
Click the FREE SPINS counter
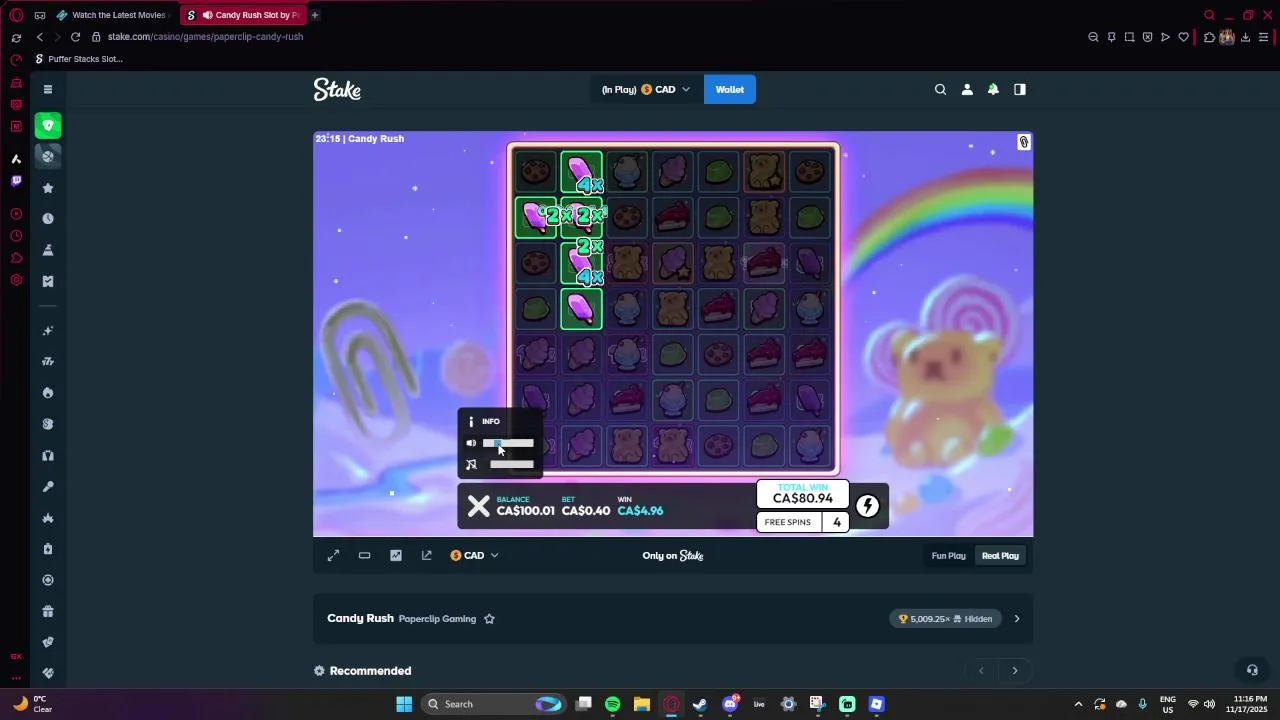coord(803,522)
